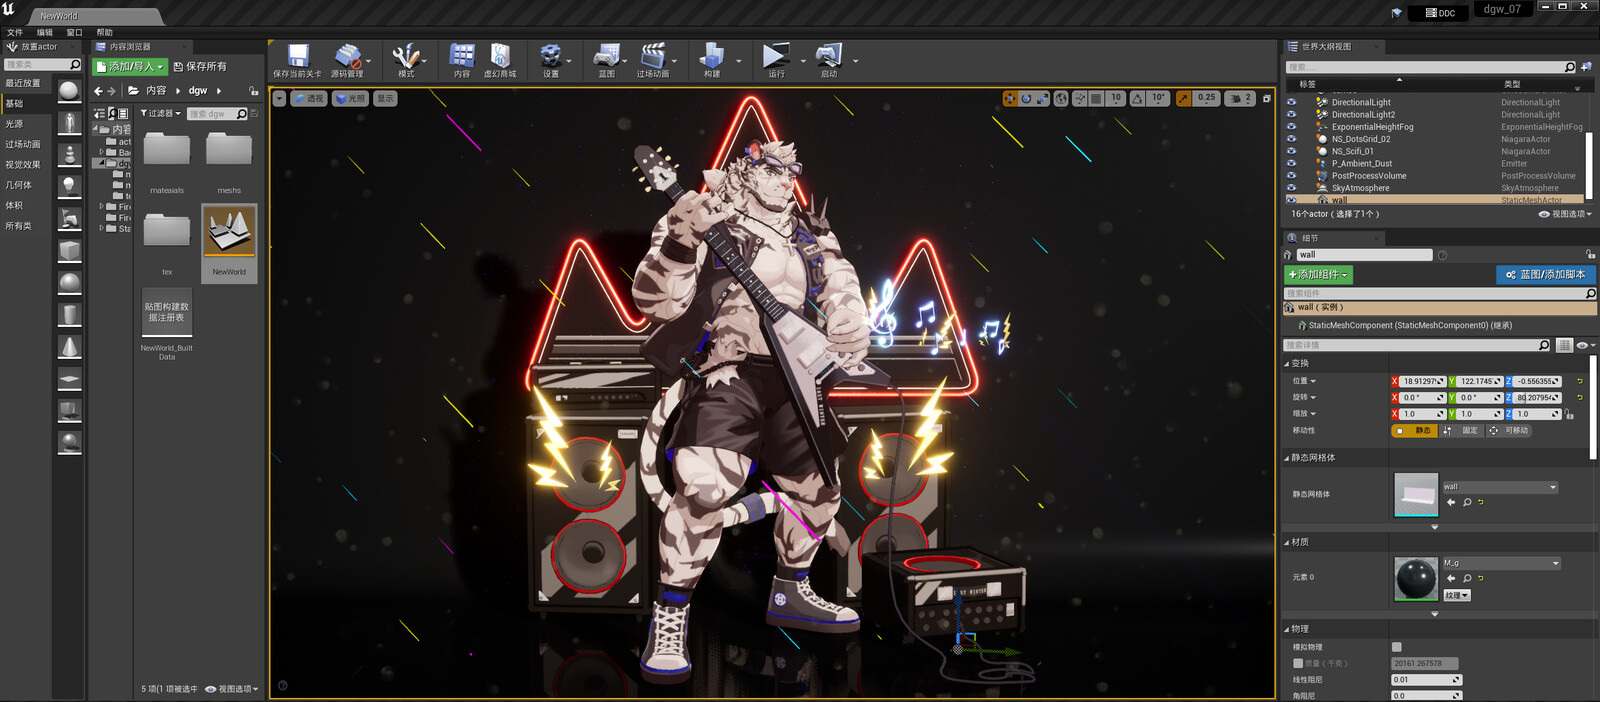This screenshot has width=1600, height=702.
Task: Hide the SkyAtmosphere actor
Action: pos(1291,188)
